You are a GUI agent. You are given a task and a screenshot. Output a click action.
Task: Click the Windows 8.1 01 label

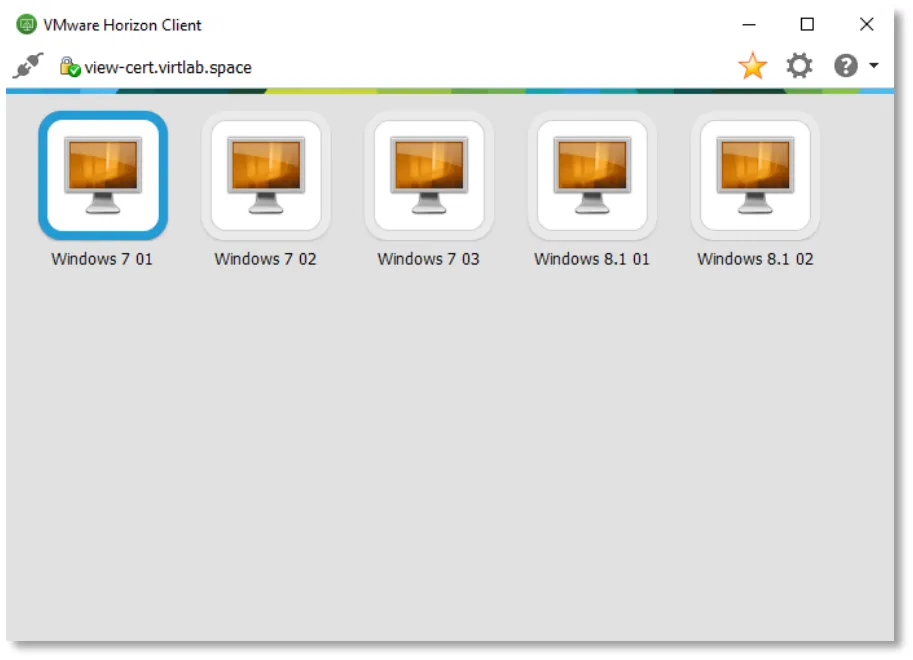tap(592, 259)
